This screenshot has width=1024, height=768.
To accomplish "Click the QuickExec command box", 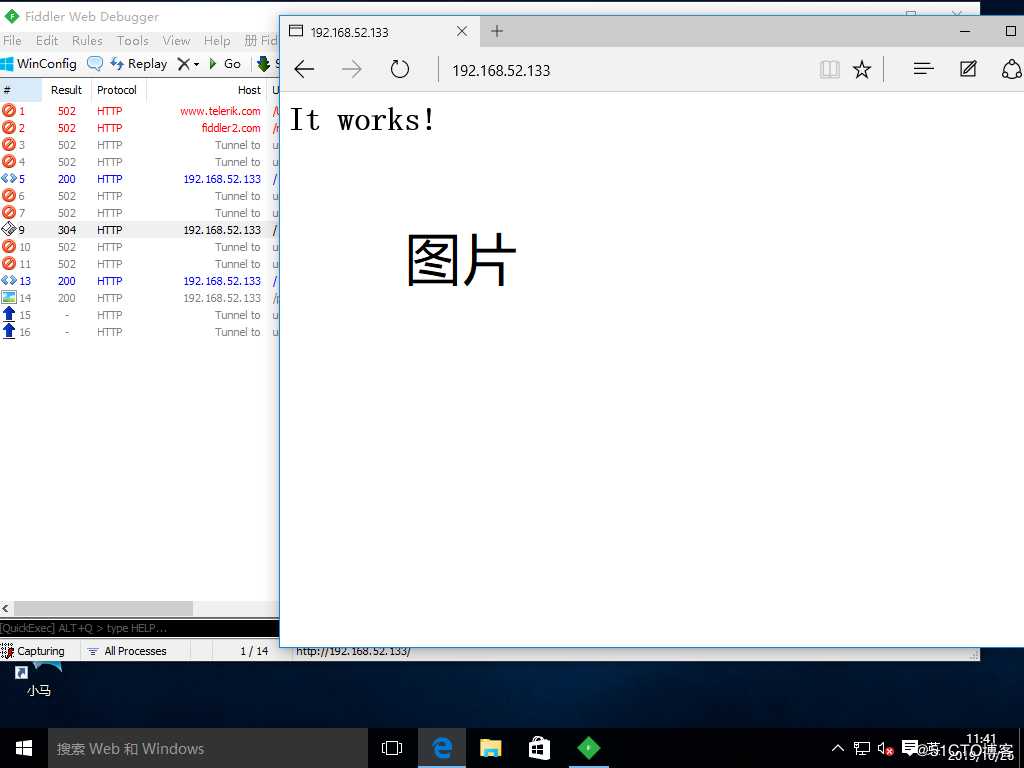I will click(x=140, y=628).
